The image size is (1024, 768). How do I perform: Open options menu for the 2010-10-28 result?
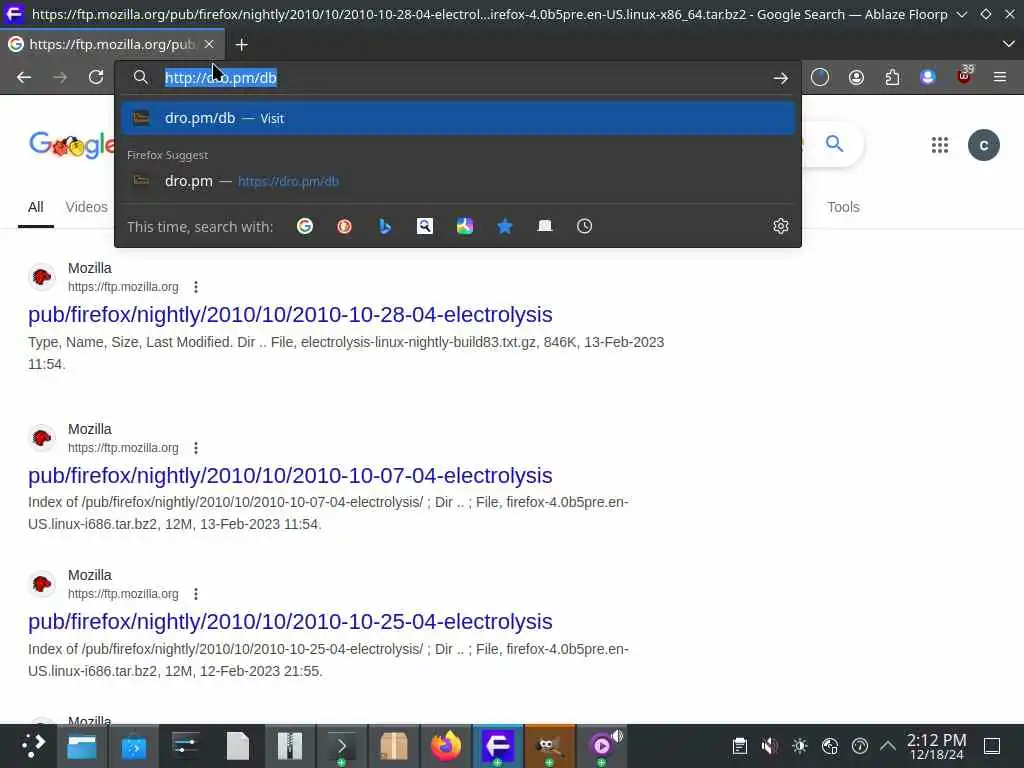click(x=196, y=287)
